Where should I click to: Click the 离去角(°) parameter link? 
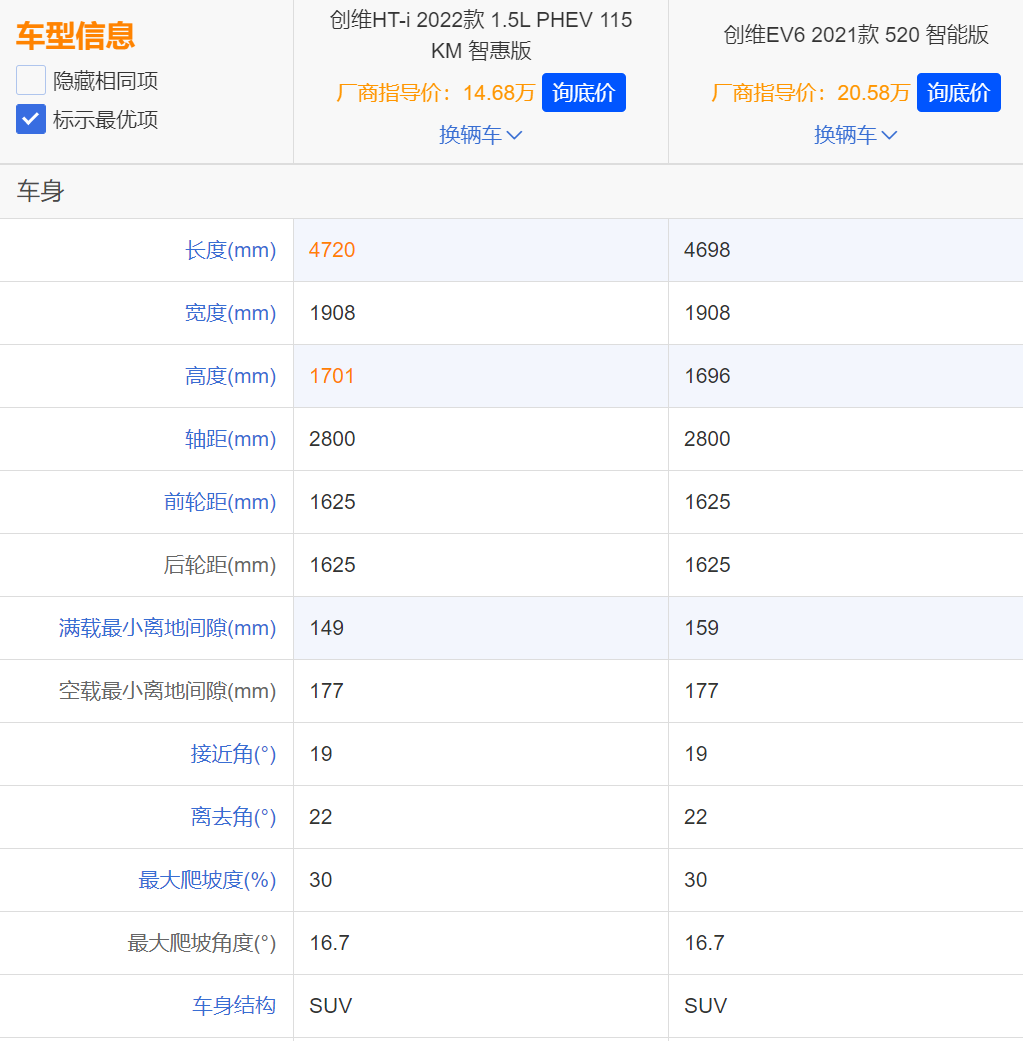pos(233,817)
